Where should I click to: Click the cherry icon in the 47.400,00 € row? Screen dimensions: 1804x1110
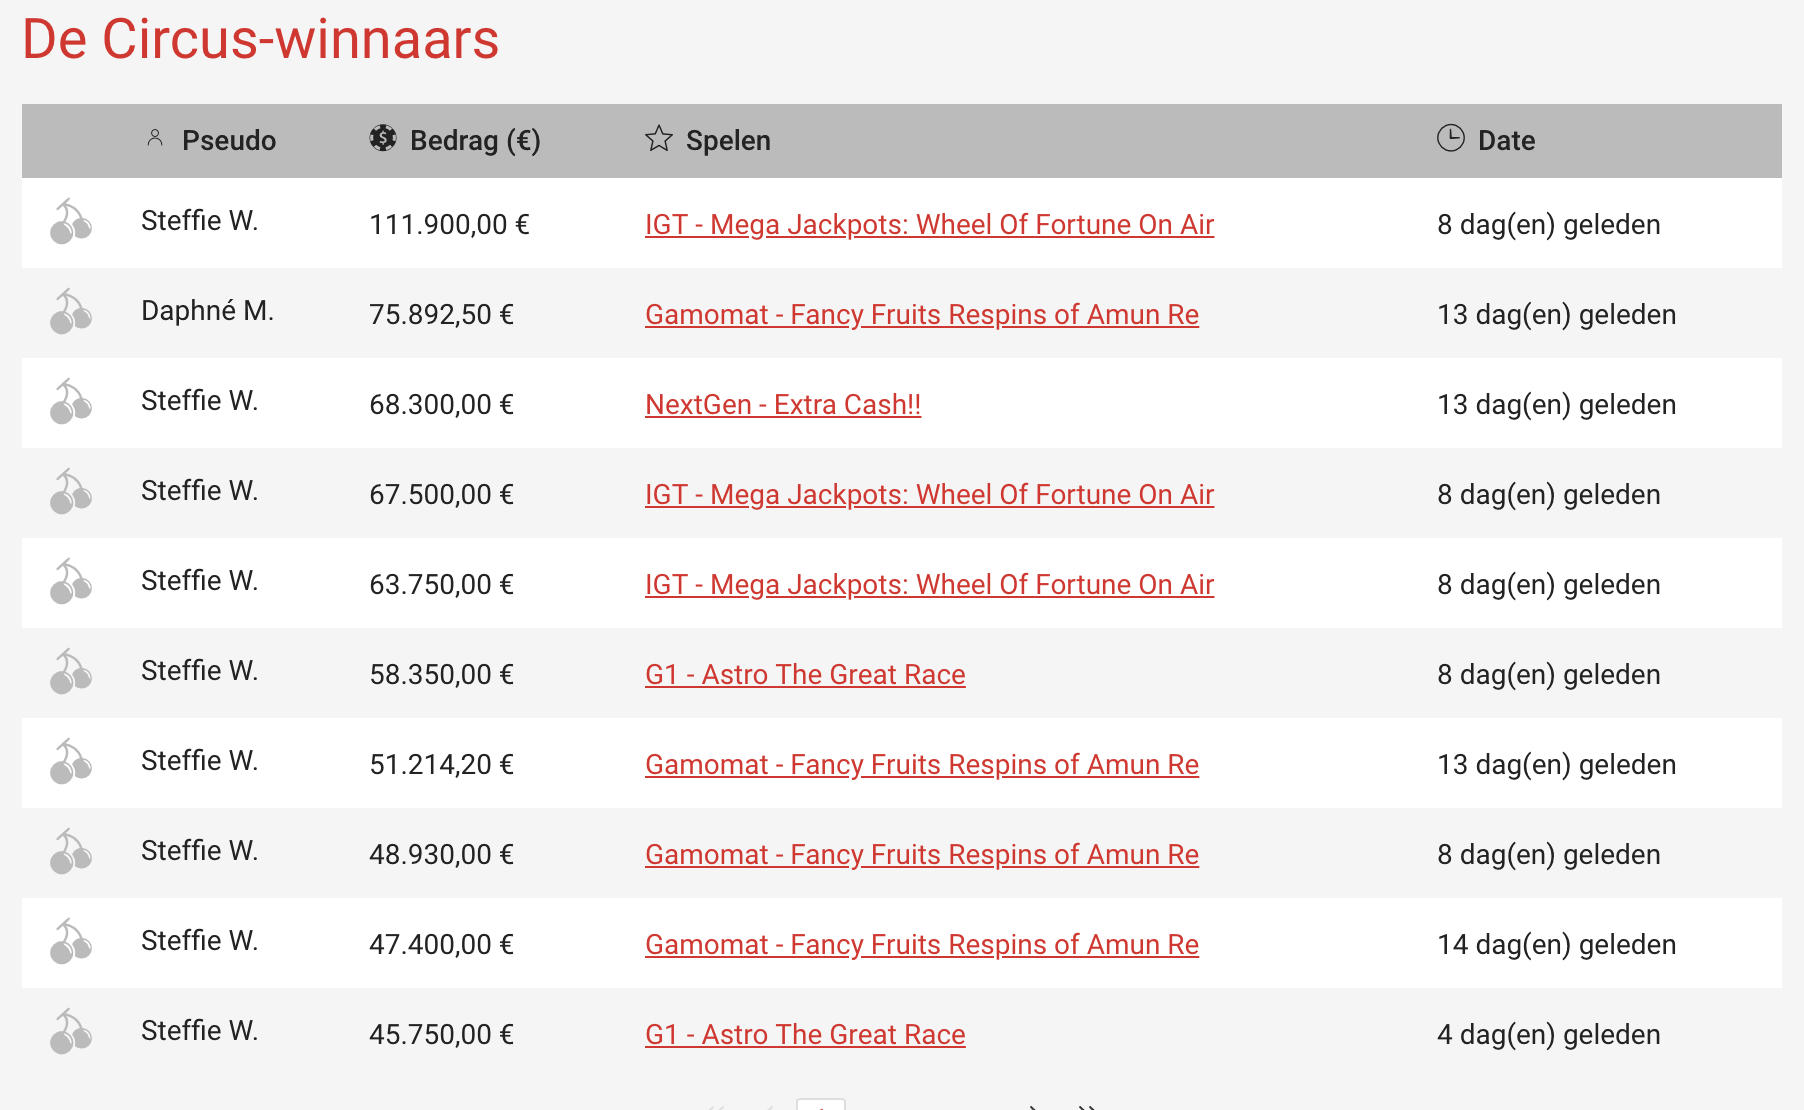coord(70,942)
